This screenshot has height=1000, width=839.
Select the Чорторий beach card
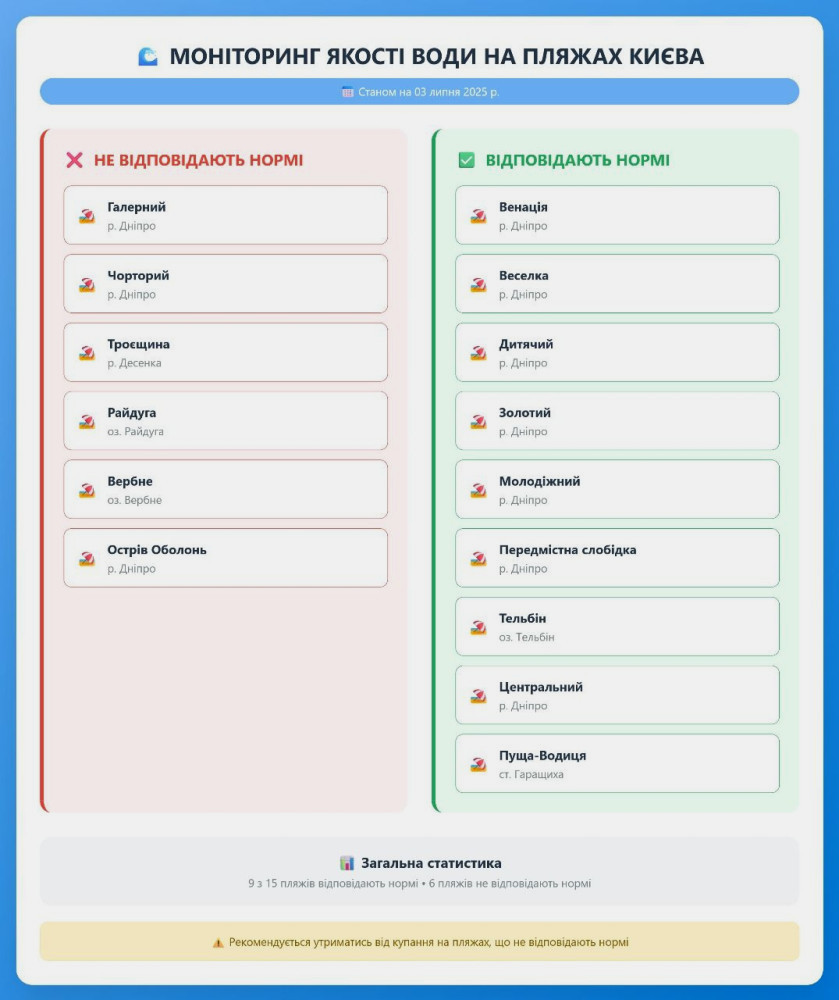(225, 284)
